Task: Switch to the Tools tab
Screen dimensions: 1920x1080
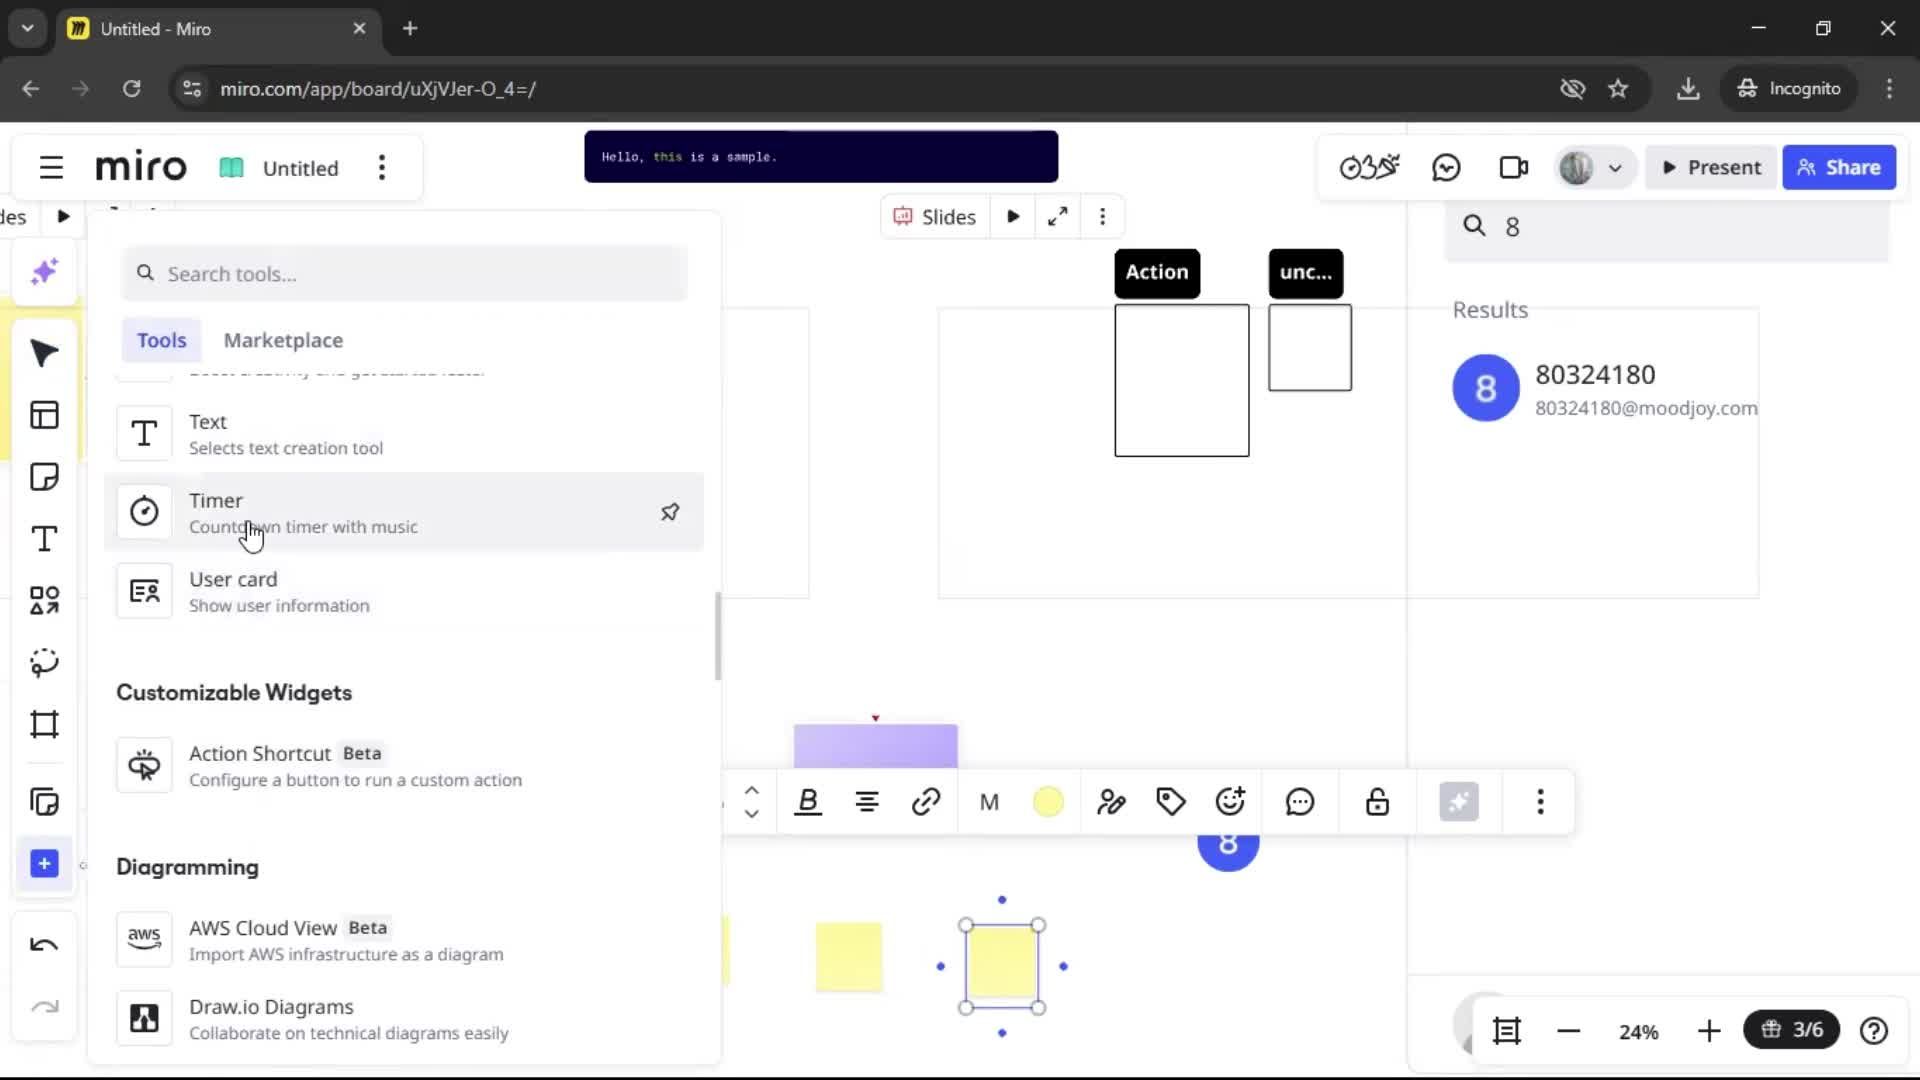Action: point(161,340)
